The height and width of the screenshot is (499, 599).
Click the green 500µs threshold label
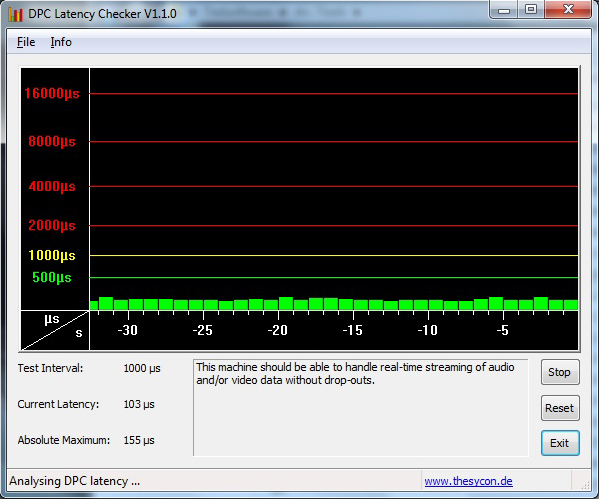pos(52,277)
